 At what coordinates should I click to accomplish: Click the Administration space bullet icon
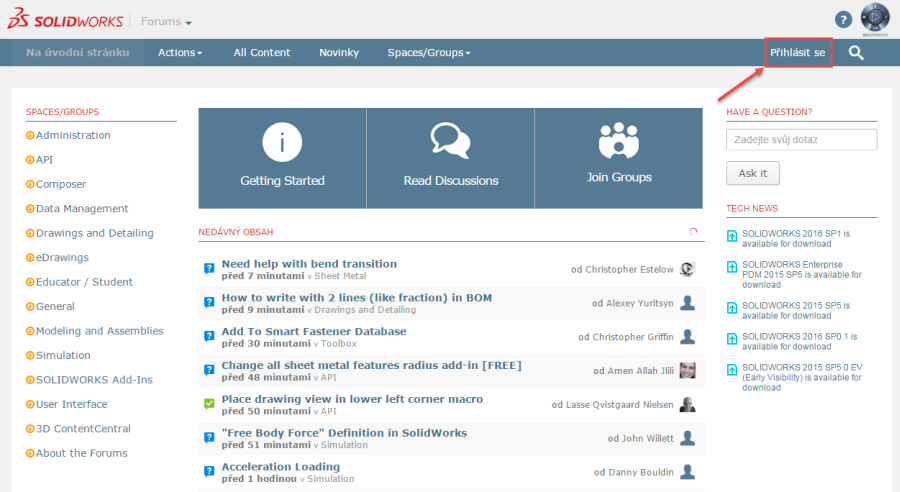click(x=30, y=135)
